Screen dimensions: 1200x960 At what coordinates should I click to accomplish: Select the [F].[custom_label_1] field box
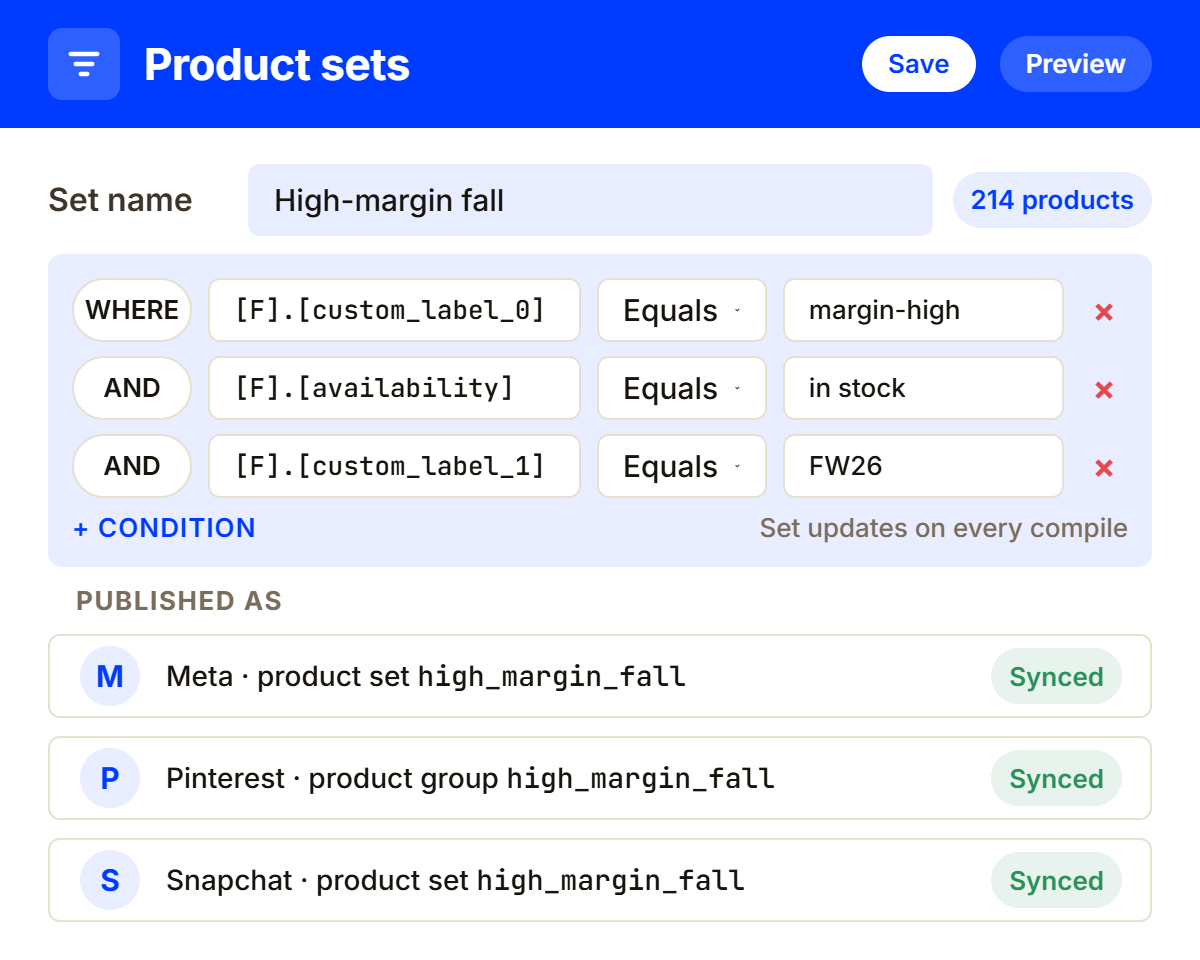[394, 466]
